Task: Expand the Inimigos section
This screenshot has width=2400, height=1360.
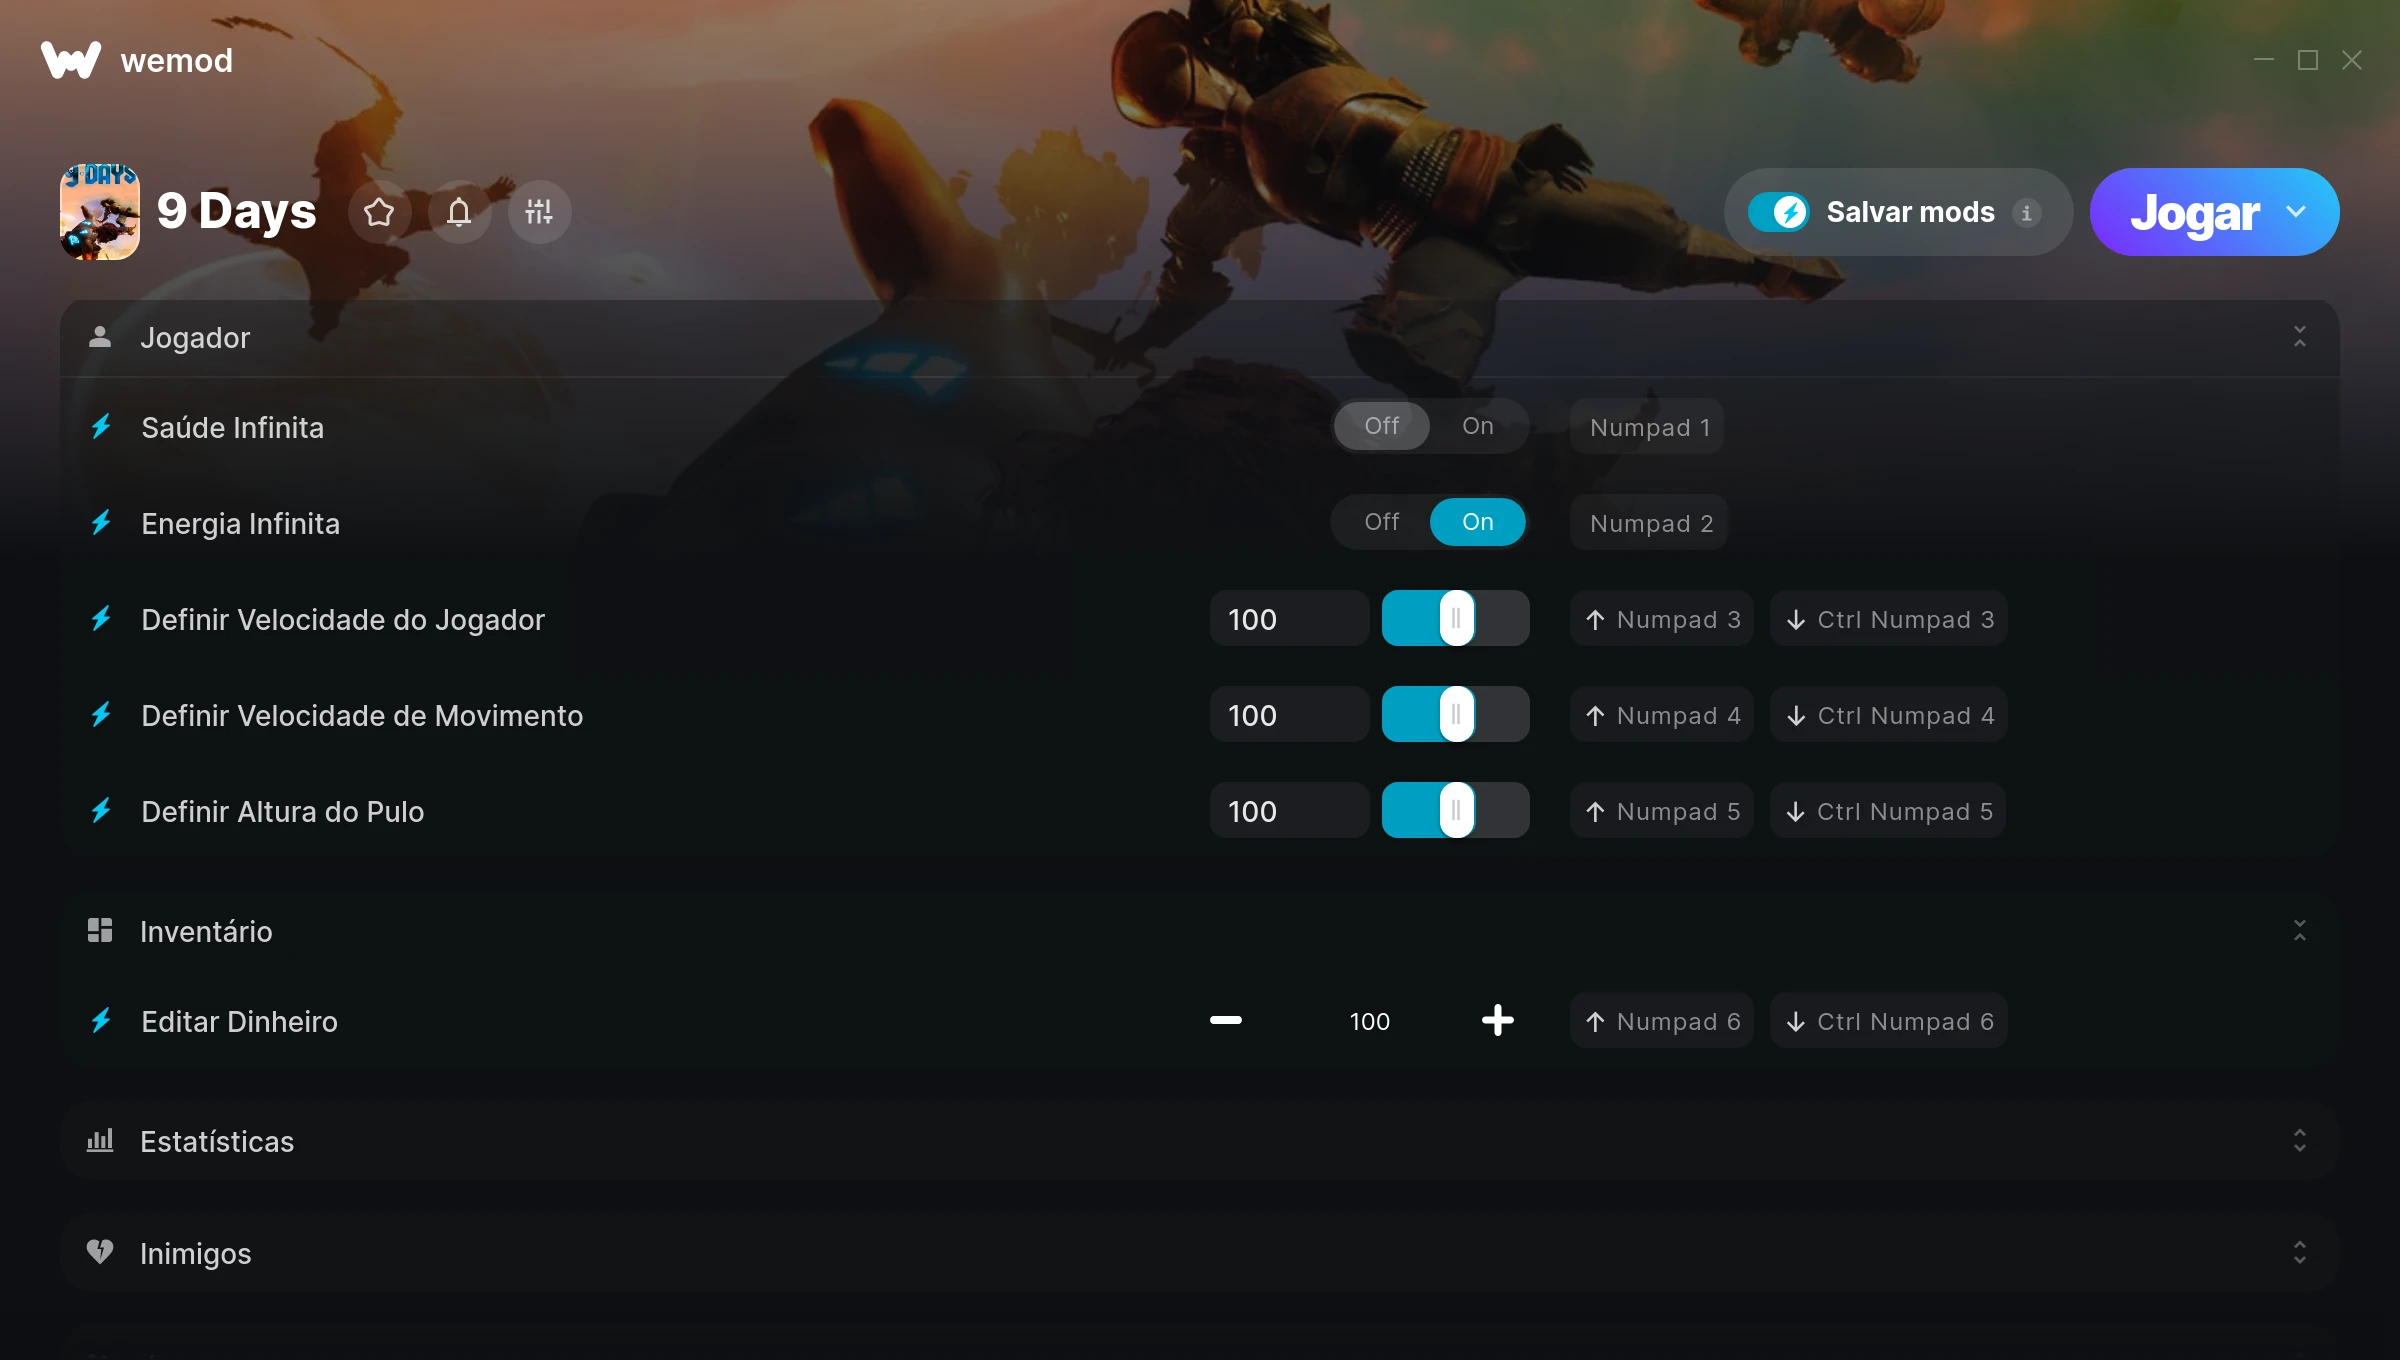Action: coord(2299,1253)
